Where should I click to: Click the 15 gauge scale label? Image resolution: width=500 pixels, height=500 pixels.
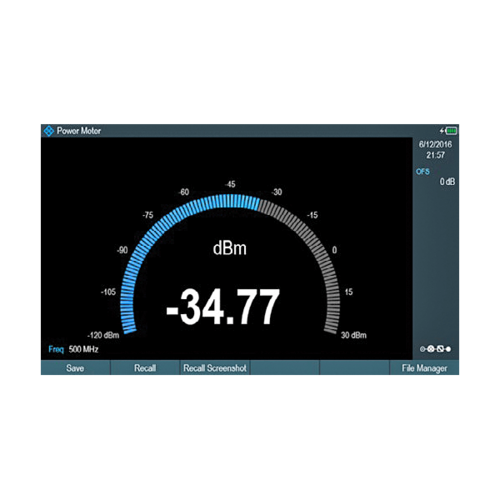tap(349, 292)
